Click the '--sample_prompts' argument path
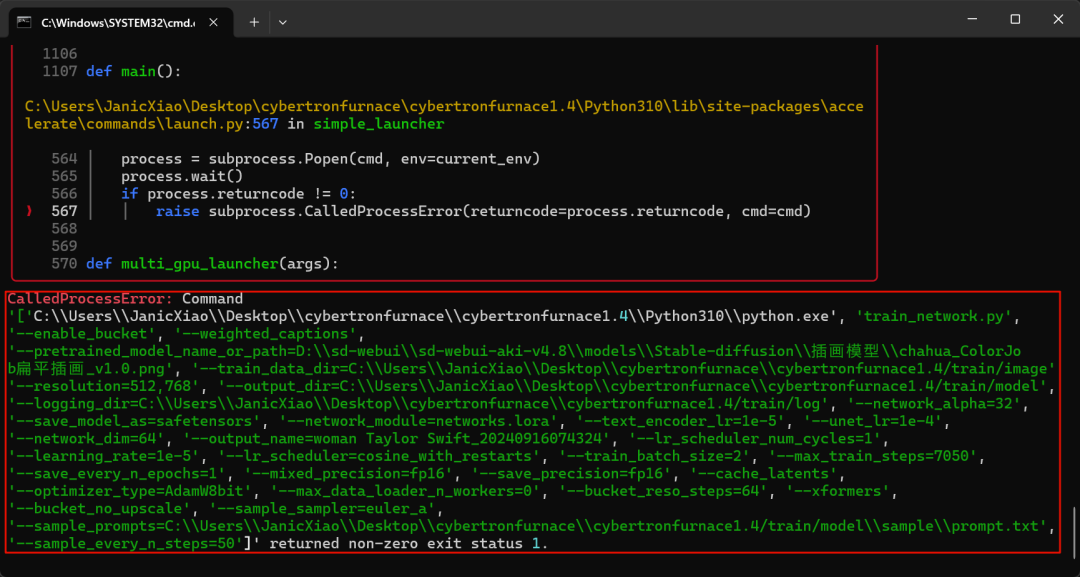The image size is (1080, 577). coord(527,526)
